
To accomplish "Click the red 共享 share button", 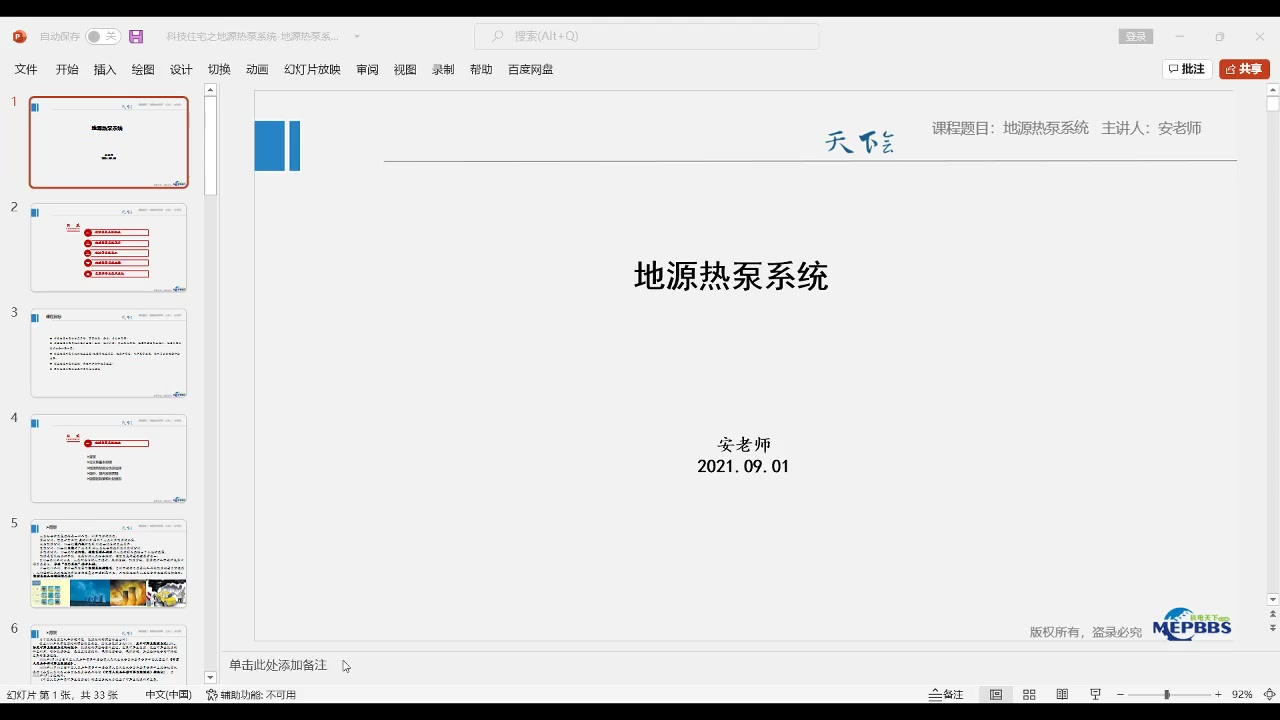I will click(1244, 68).
